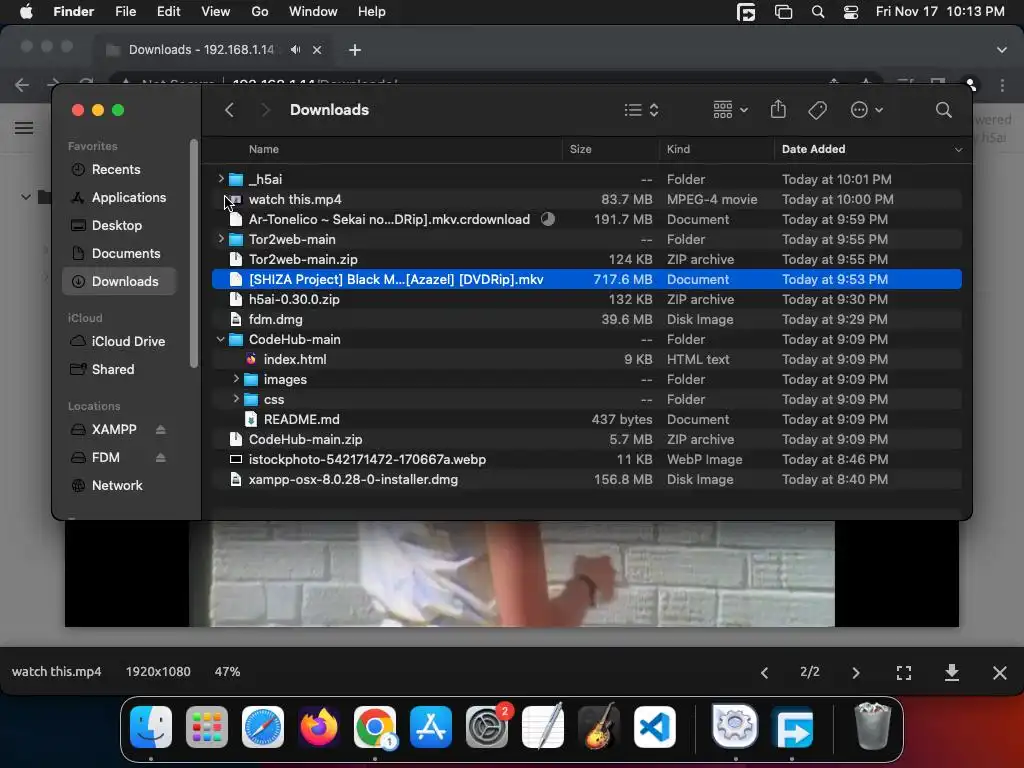Open Spotlight search in the menu bar

coord(818,12)
